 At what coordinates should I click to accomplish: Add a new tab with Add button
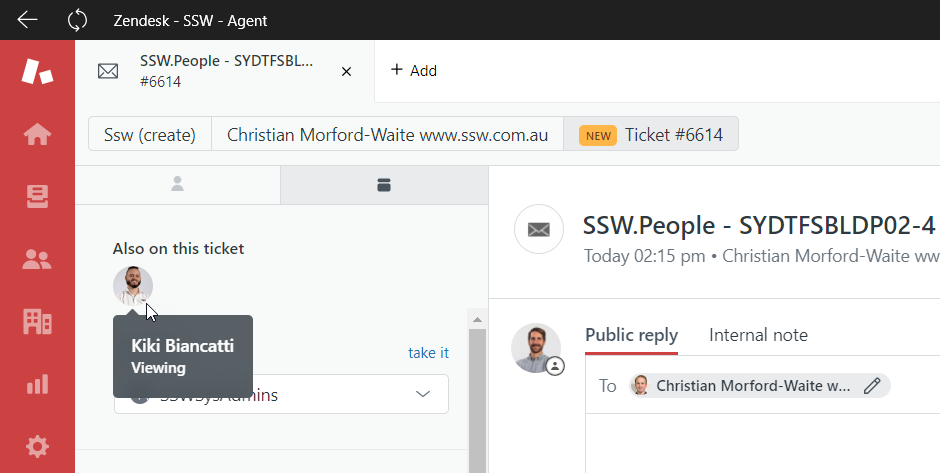pos(414,70)
